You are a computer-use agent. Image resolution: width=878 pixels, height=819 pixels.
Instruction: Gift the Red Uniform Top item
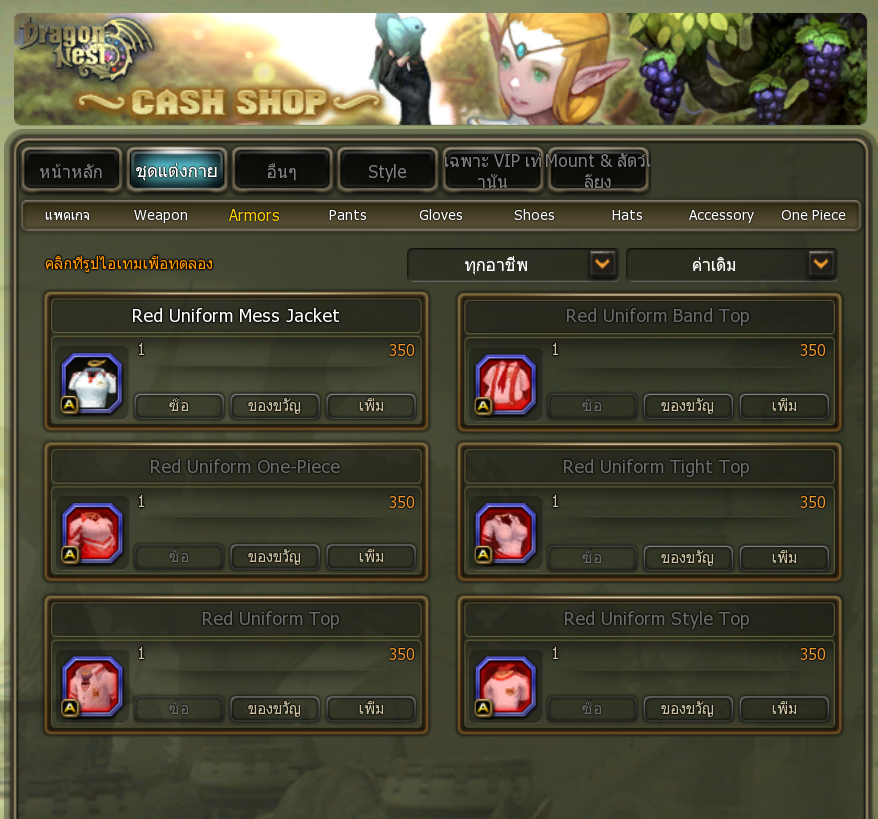pos(275,709)
